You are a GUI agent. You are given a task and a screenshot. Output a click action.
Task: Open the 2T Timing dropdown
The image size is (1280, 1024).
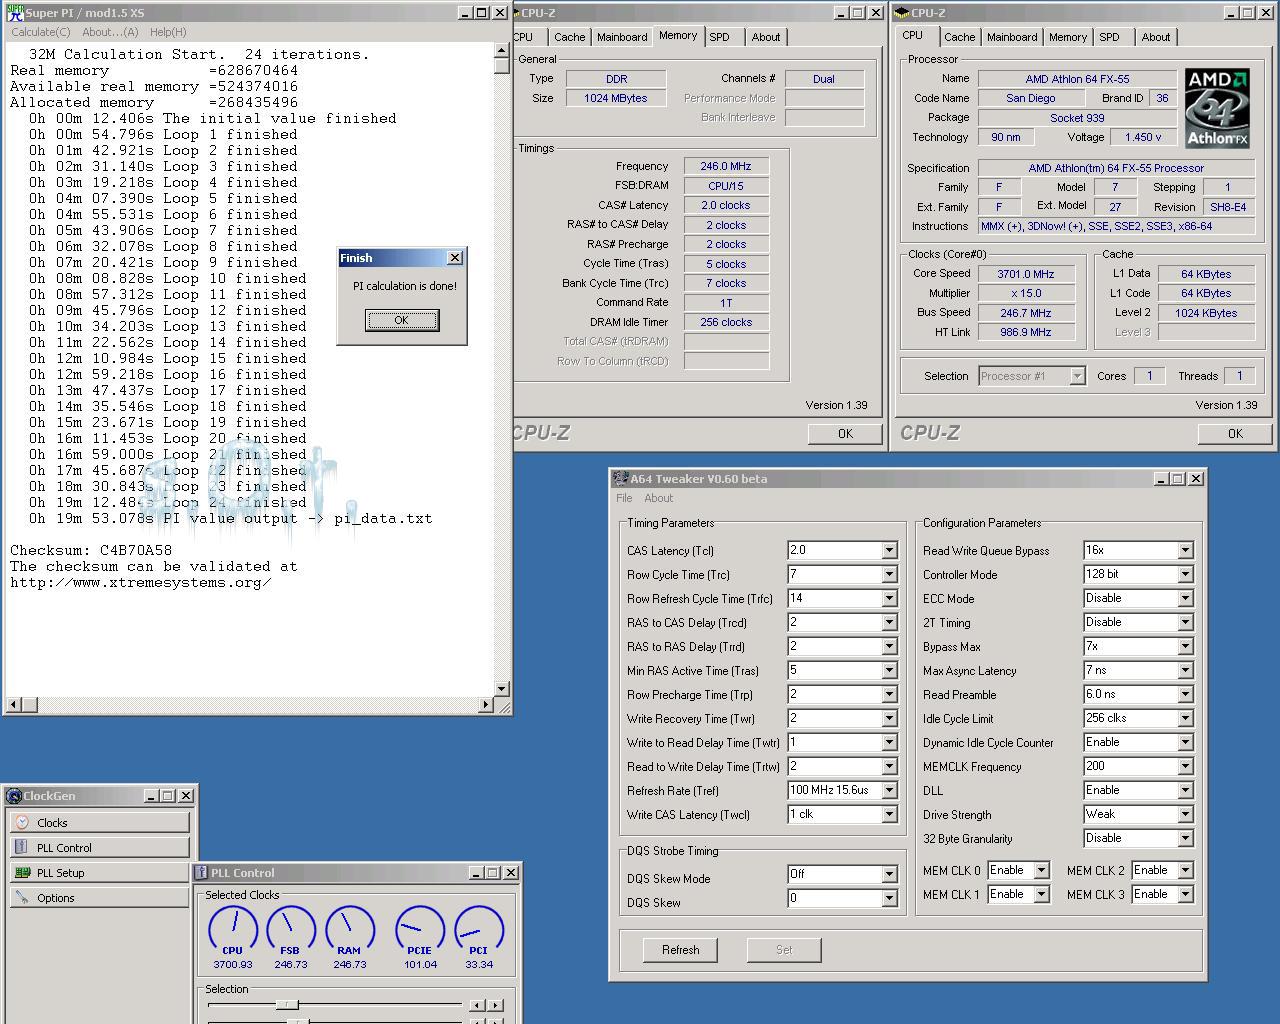(x=1185, y=622)
